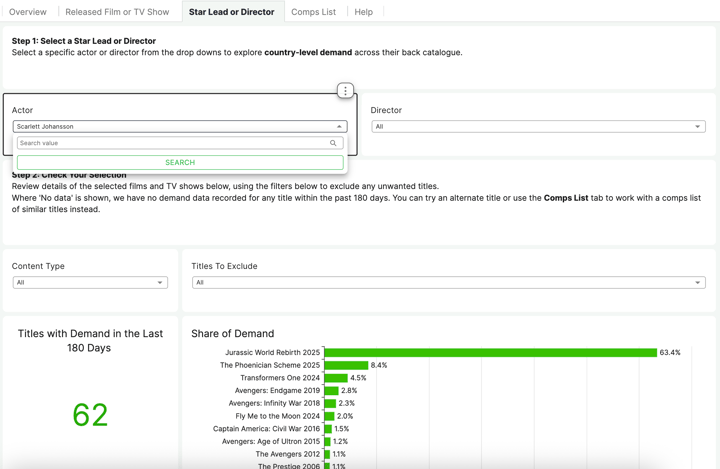720x469 pixels.
Task: Click the Avengers: Infinity War 2018 bar
Action: [330, 404]
